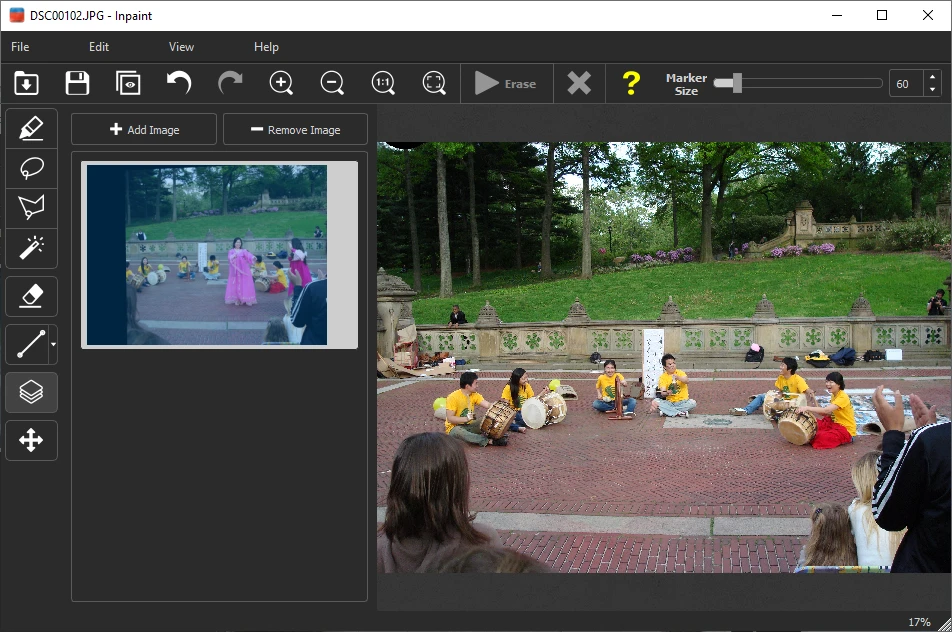Screen dimensions: 952x632
Task: Expand the Guide Line tool dropdown arrow
Action: [52, 345]
